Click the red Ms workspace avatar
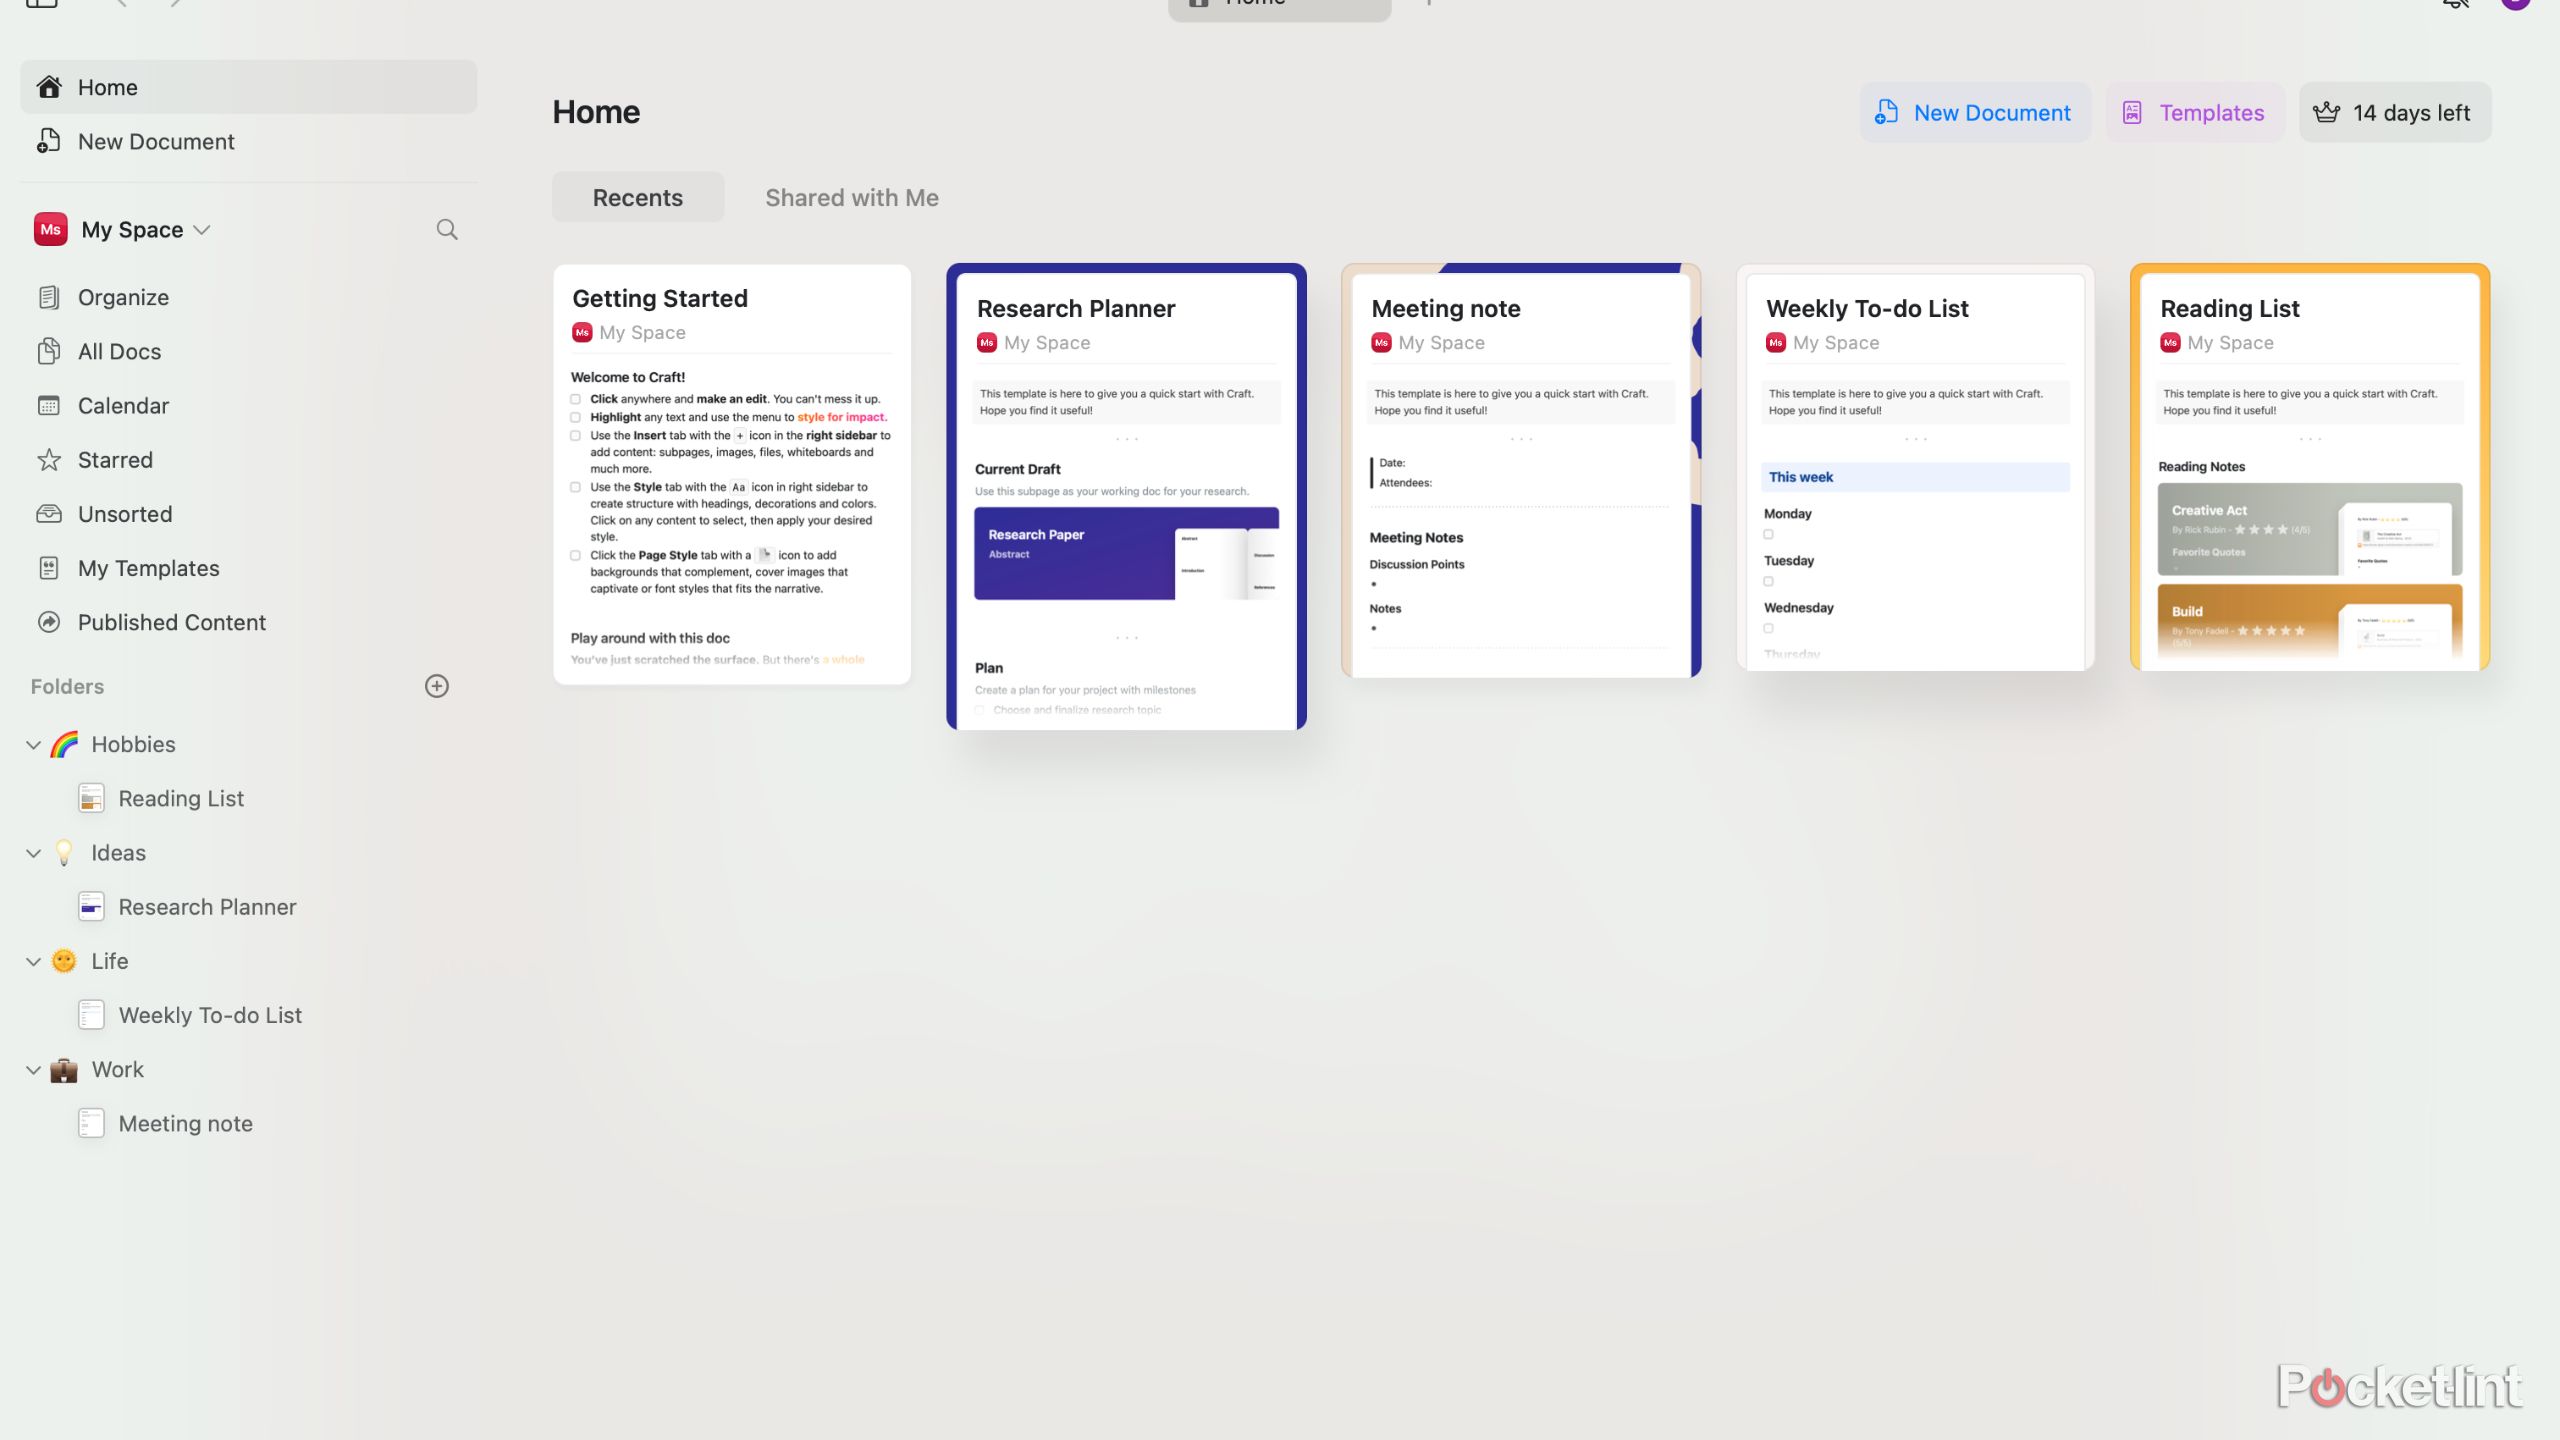2560x1440 pixels. pos(51,229)
